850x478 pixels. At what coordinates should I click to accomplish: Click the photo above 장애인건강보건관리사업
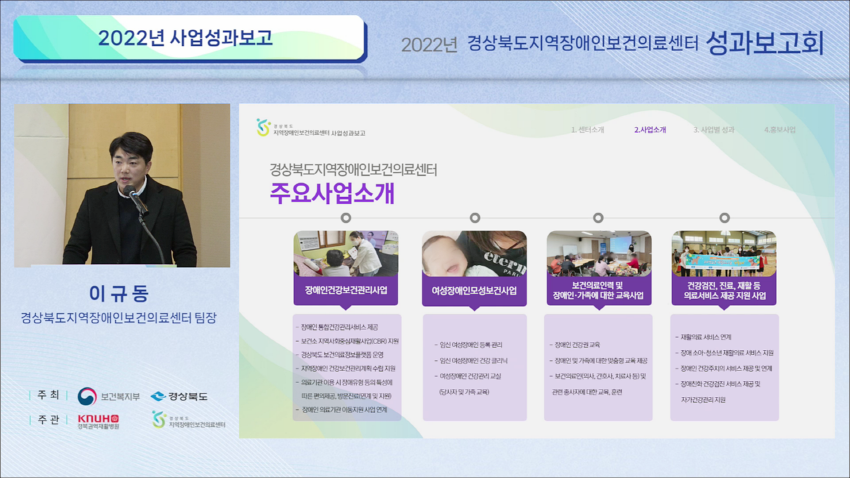[x=346, y=254]
